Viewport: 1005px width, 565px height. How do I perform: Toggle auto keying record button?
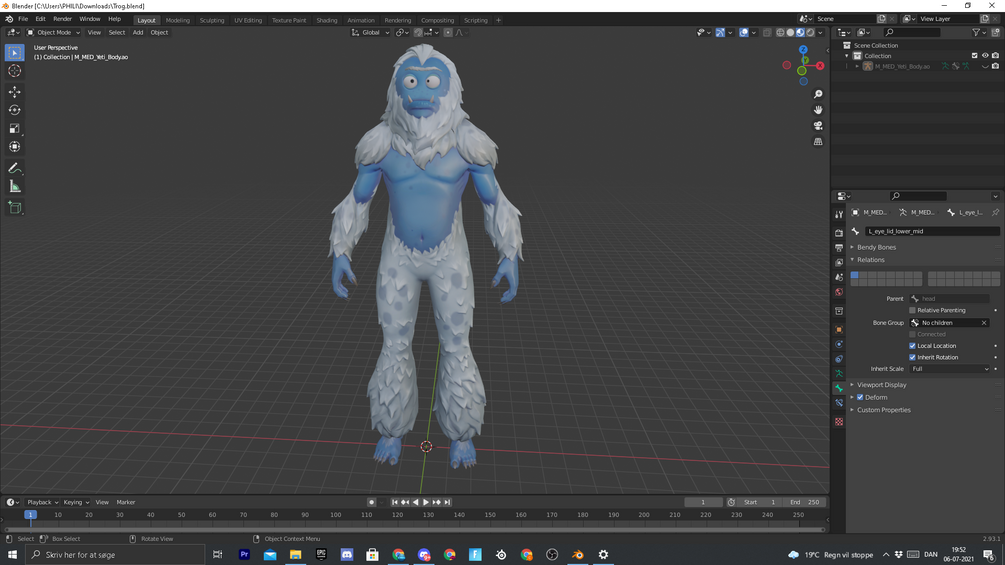[x=371, y=502]
